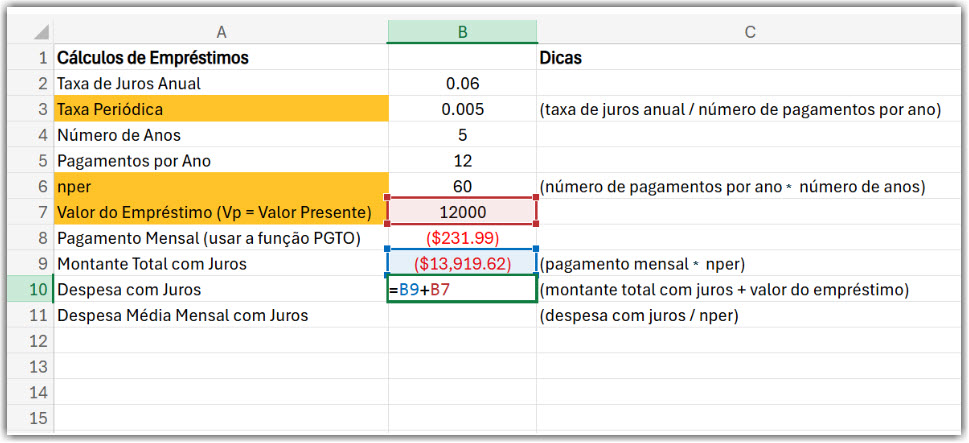This screenshot has height=443, width=969.
Task: Select column B header
Action: [462, 32]
